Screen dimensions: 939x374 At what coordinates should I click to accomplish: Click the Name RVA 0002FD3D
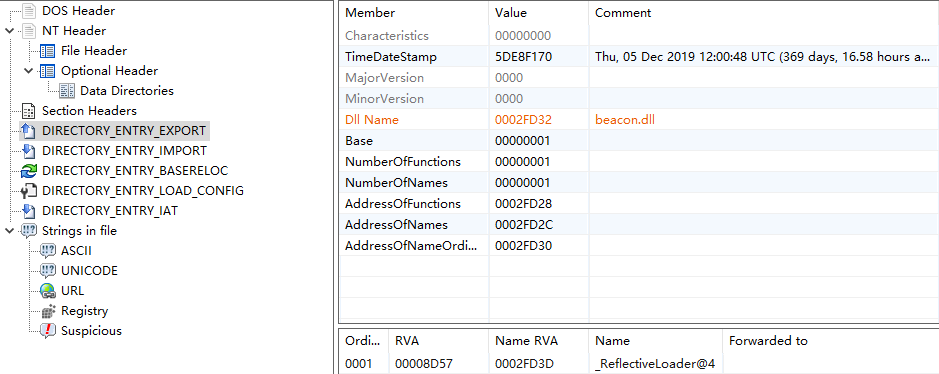(x=524, y=364)
